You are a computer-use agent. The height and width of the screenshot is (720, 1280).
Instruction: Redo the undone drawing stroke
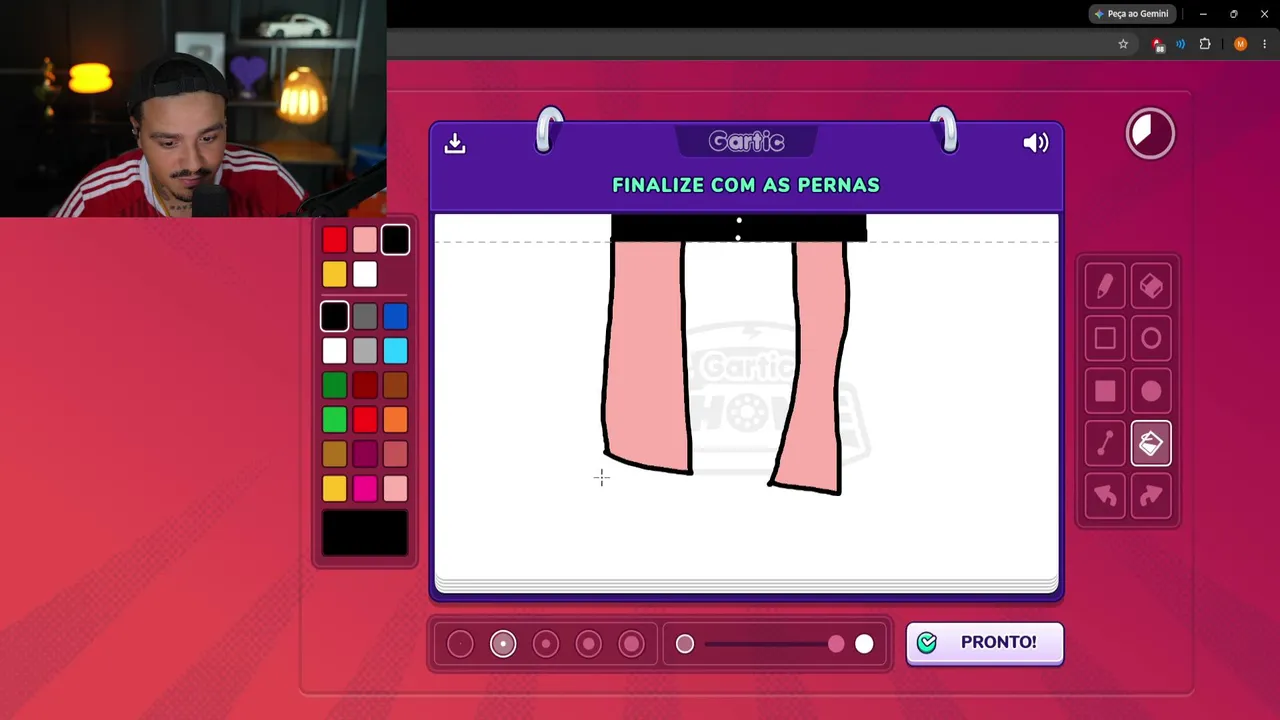(x=1151, y=495)
